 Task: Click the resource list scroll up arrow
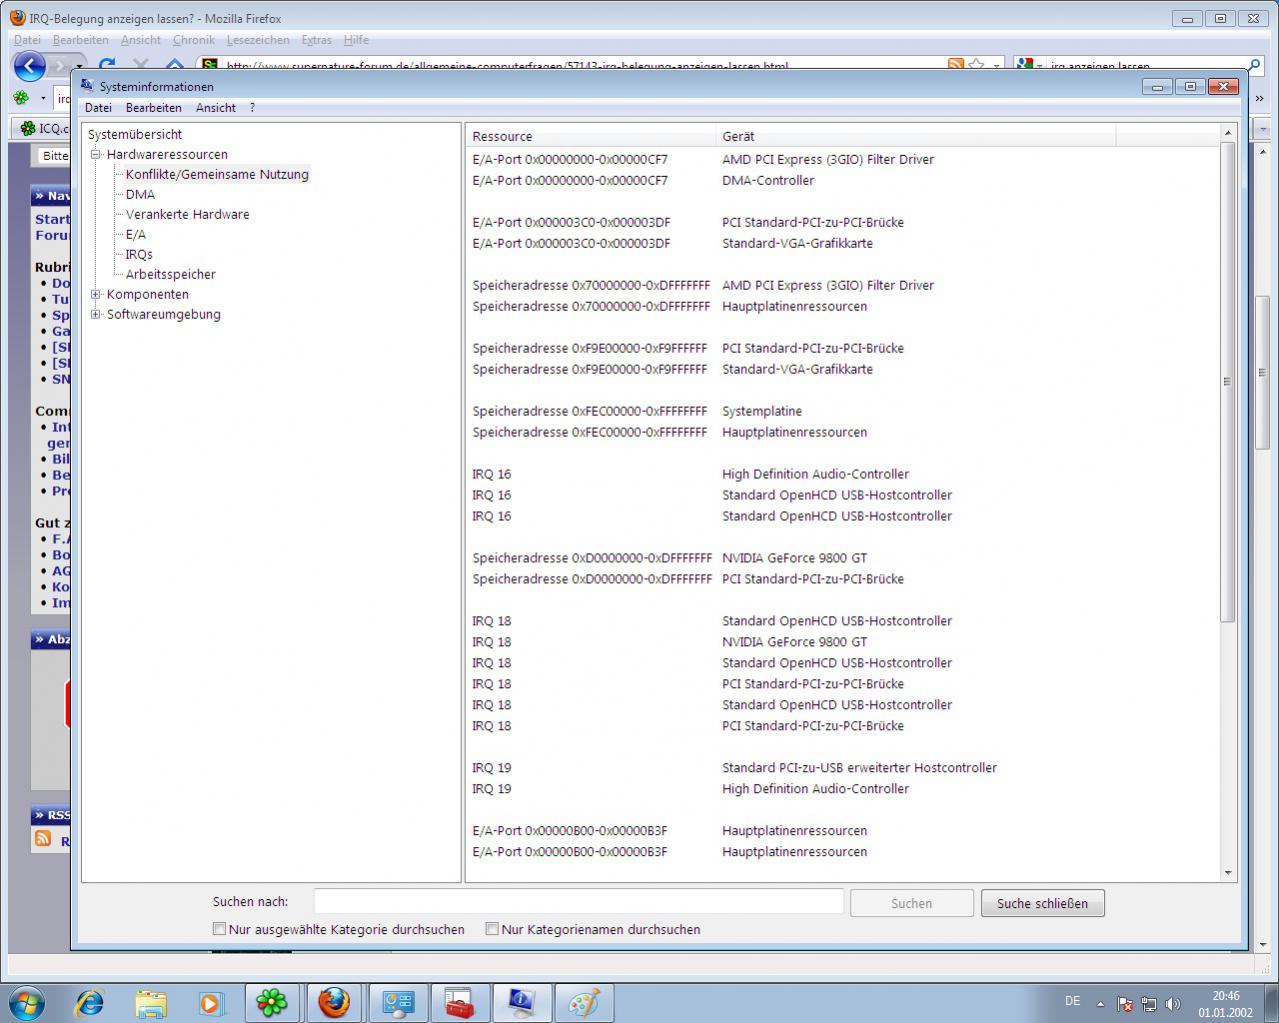[1228, 132]
